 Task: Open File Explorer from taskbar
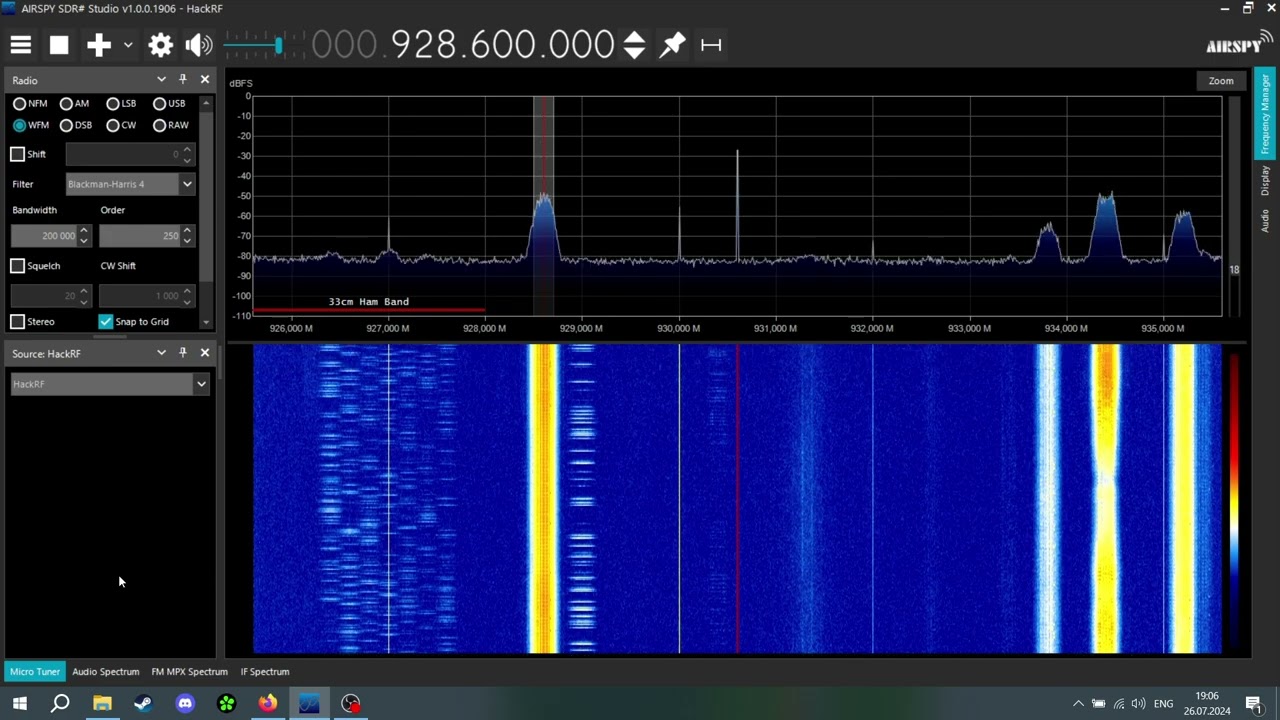tap(102, 703)
